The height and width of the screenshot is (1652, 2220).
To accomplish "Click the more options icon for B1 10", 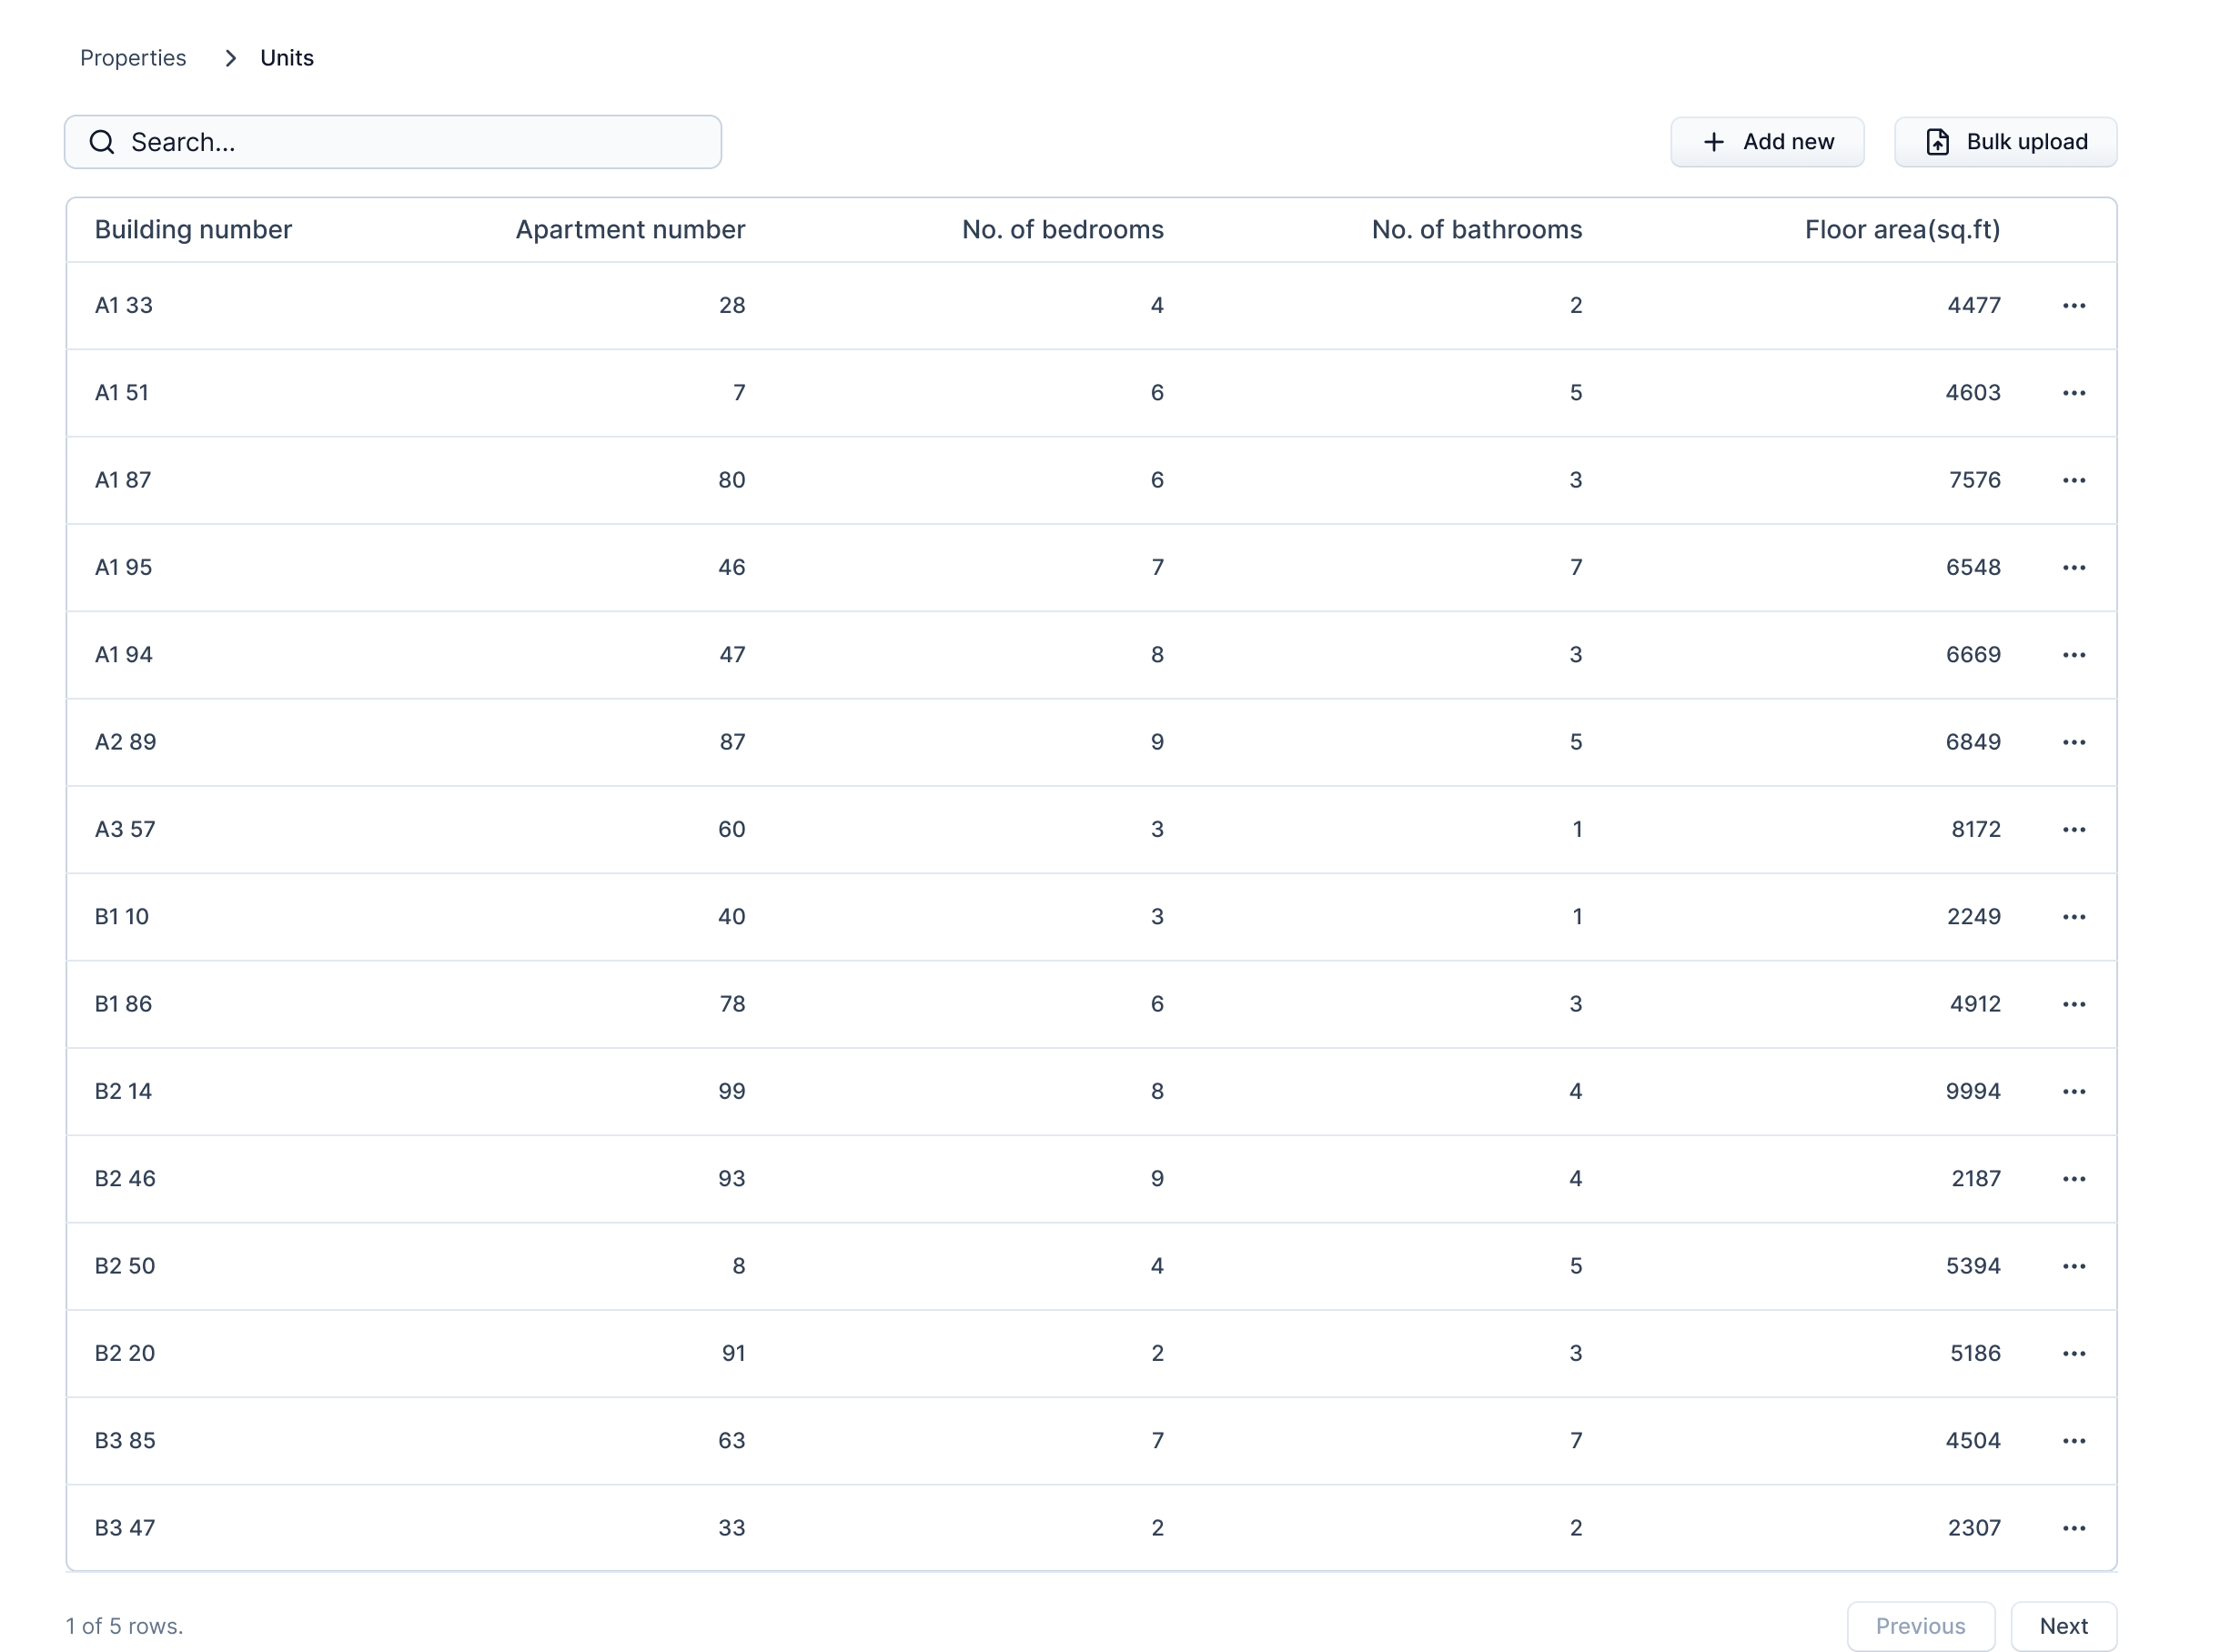I will 2073,917.
